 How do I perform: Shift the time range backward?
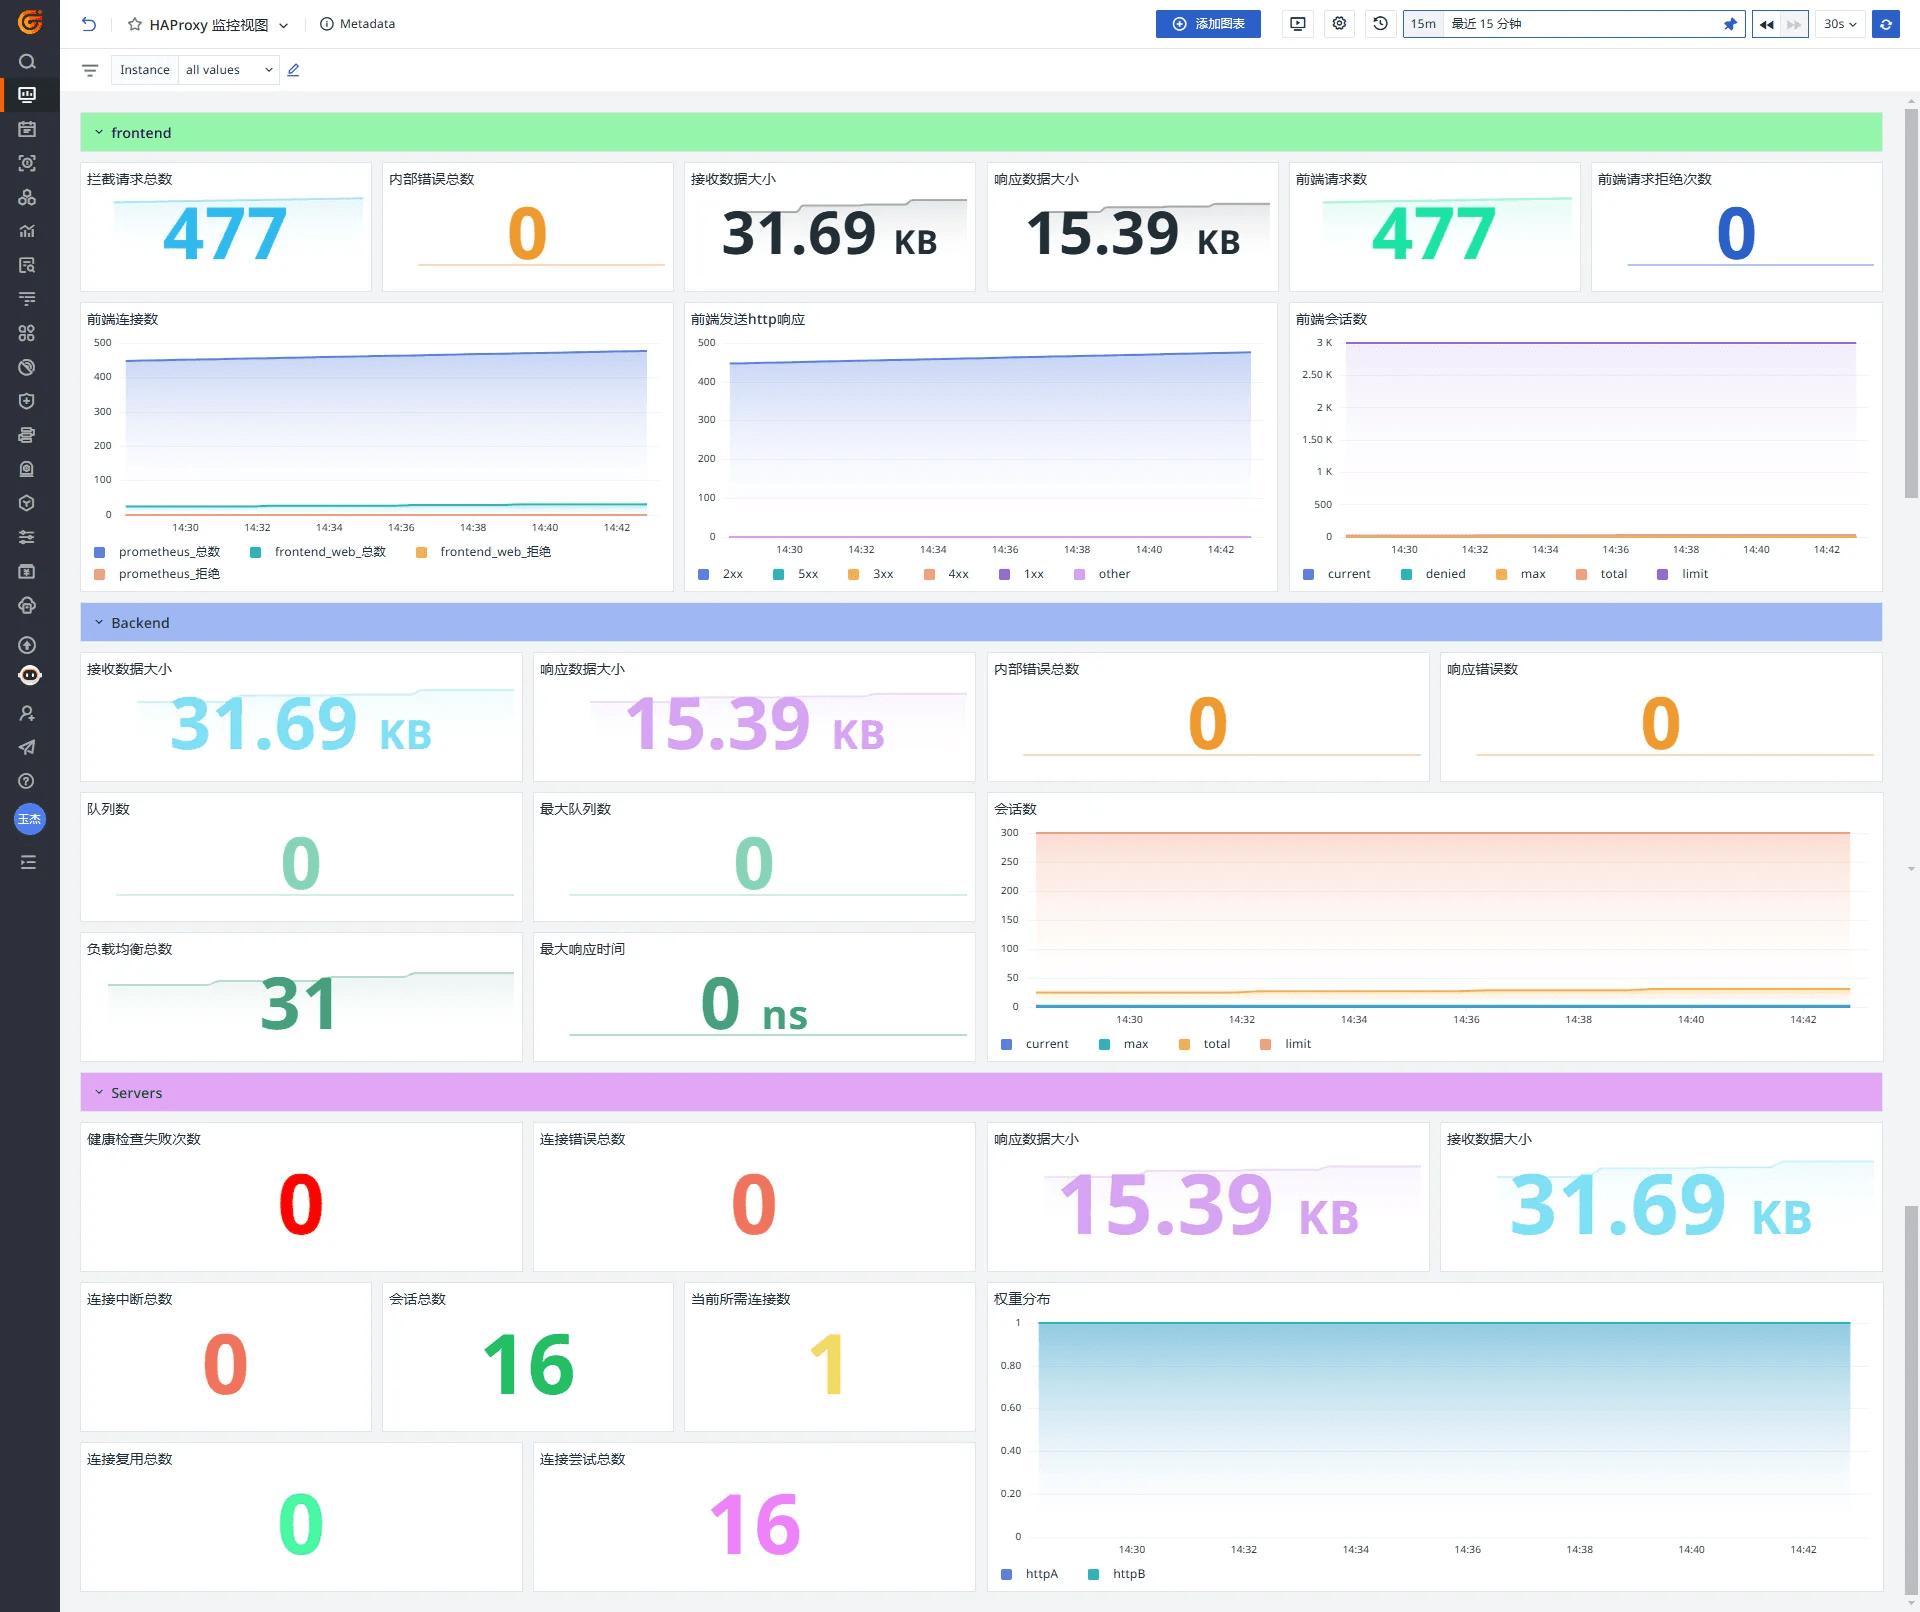pos(1766,24)
